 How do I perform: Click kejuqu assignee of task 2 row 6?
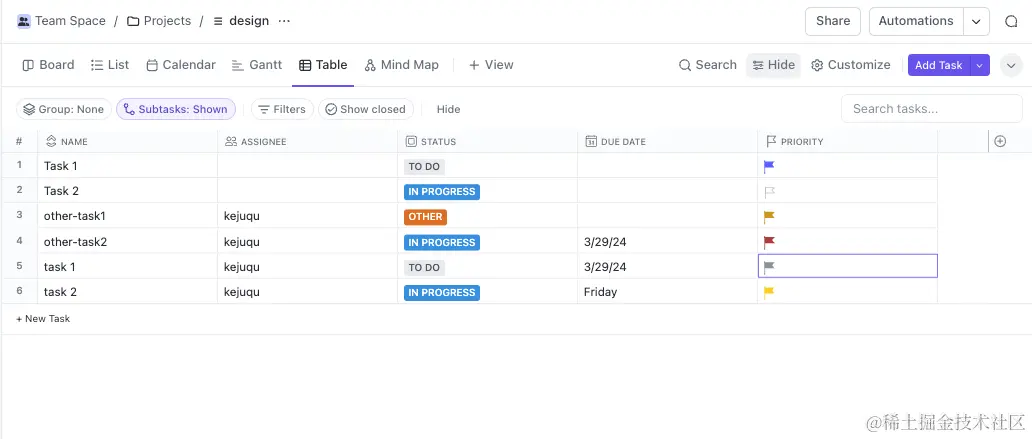[x=242, y=292]
